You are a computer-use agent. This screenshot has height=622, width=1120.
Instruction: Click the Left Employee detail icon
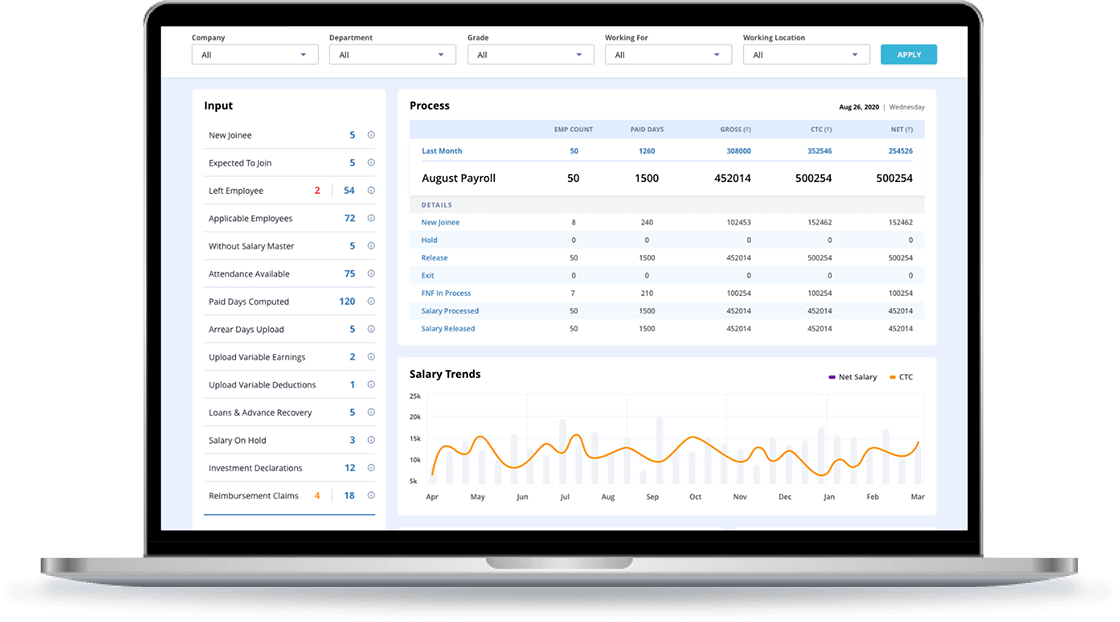coord(371,190)
